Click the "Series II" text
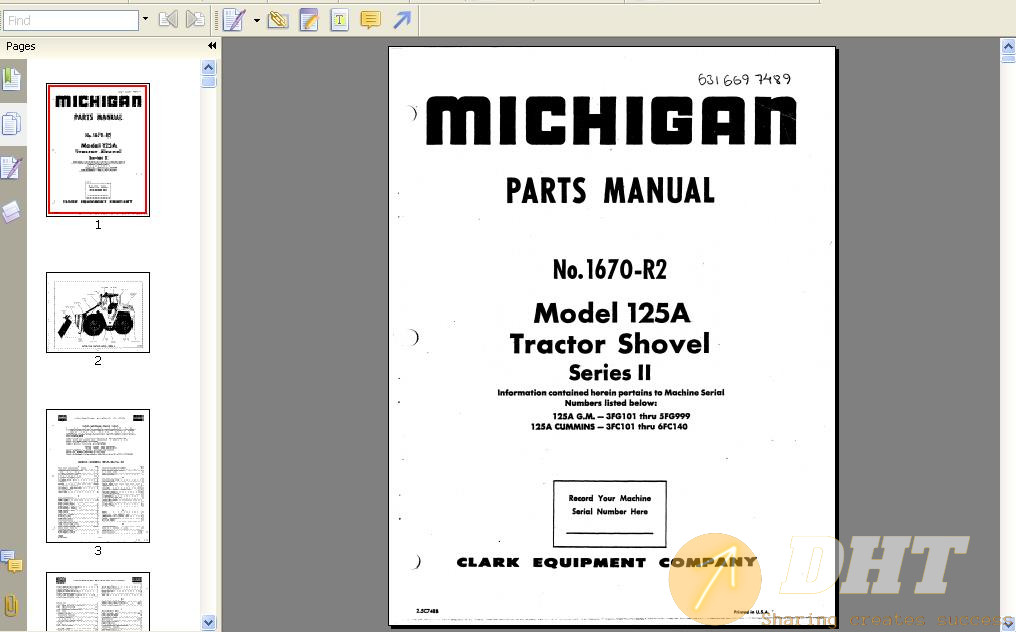The width and height of the screenshot is (1016, 632). (x=610, y=373)
